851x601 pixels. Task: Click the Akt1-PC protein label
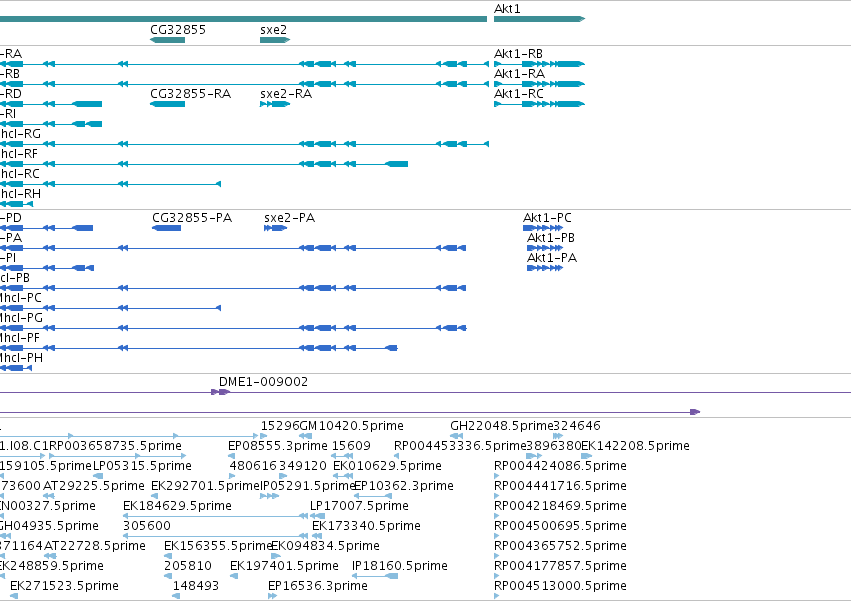547,218
